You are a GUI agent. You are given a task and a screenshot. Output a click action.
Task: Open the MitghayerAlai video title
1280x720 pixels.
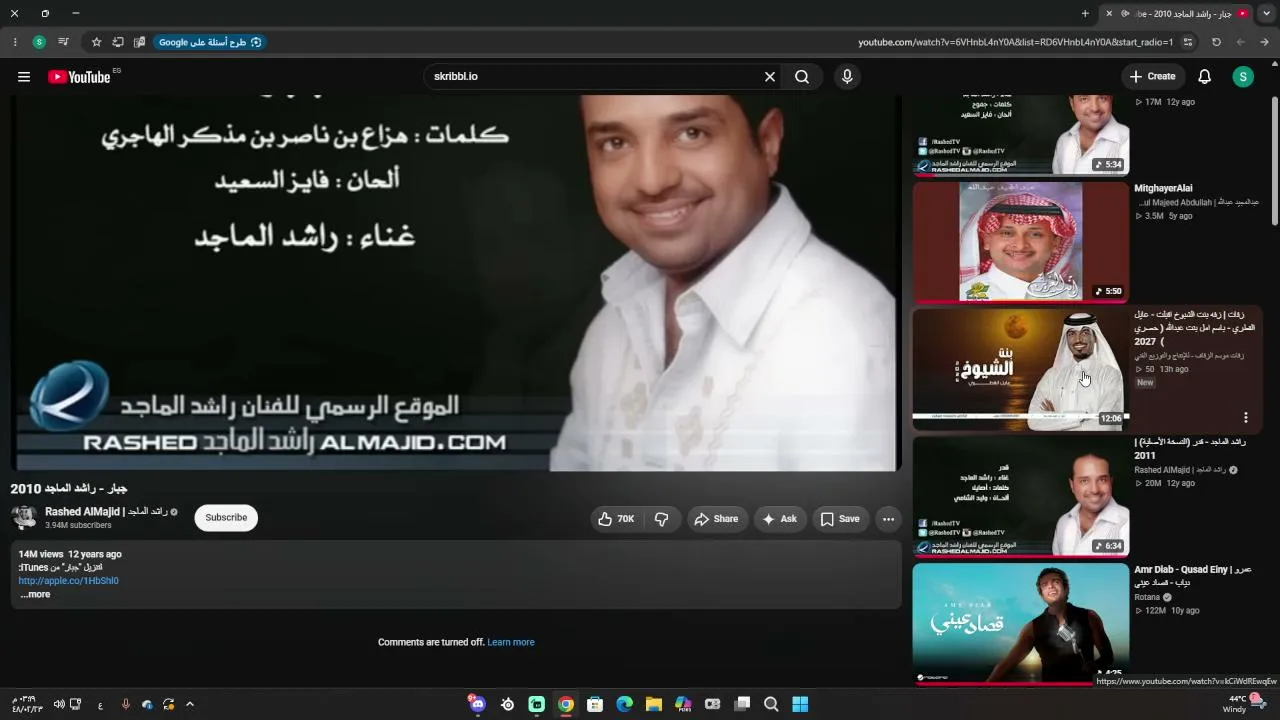1164,189
